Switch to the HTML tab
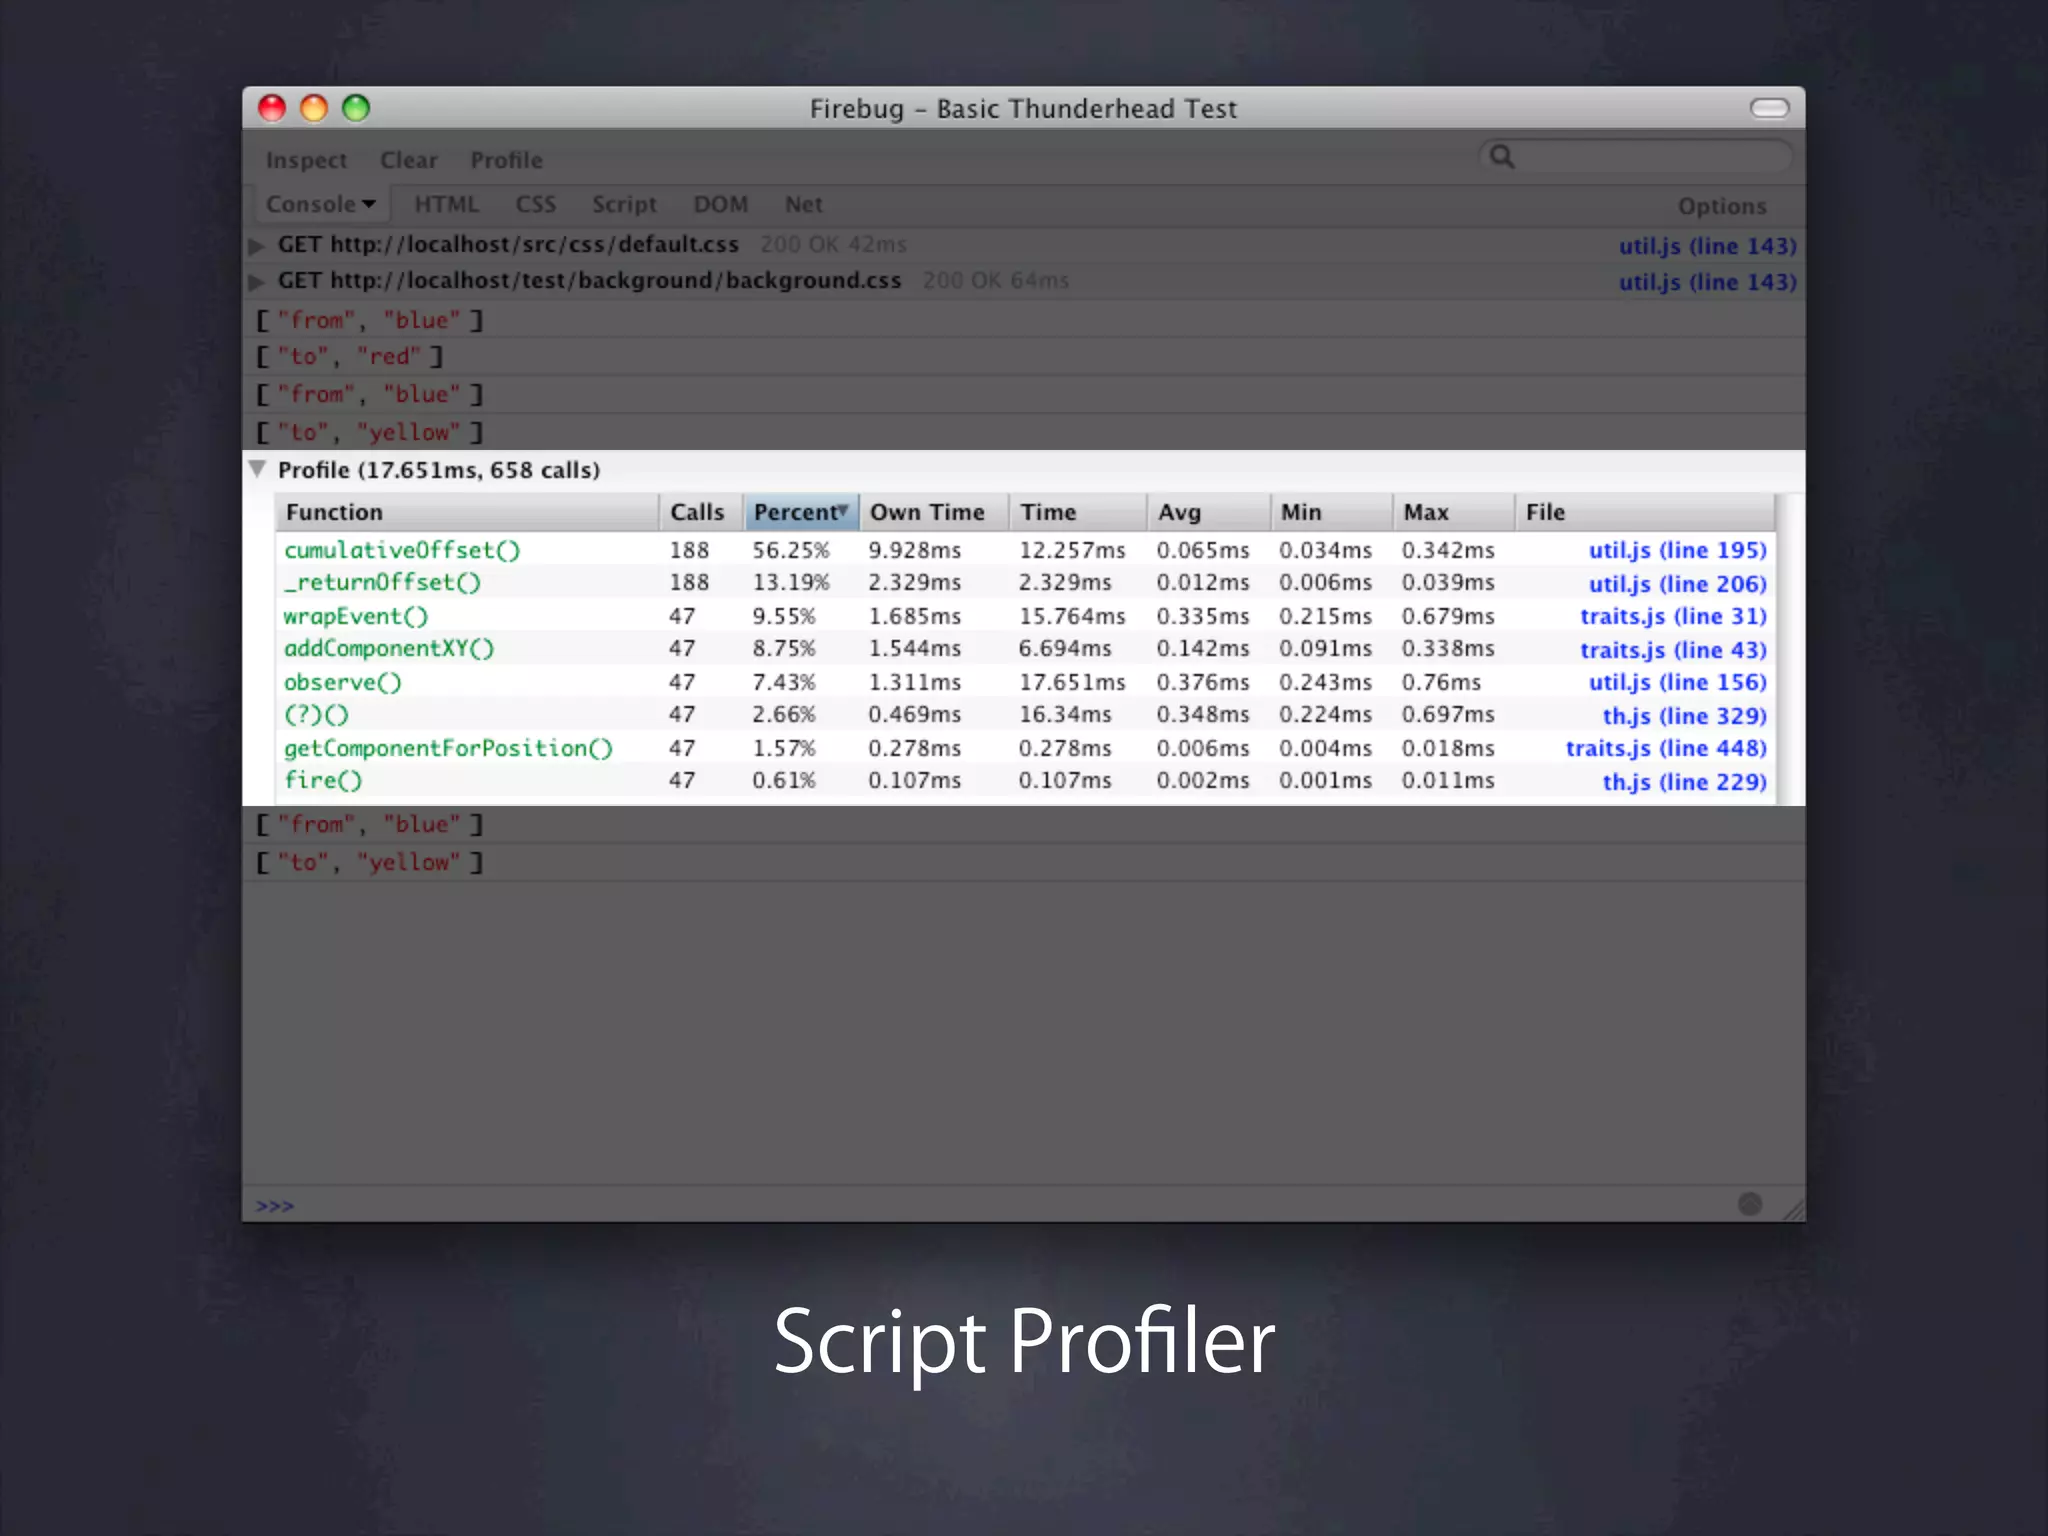This screenshot has height=1536, width=2048. pos(446,204)
